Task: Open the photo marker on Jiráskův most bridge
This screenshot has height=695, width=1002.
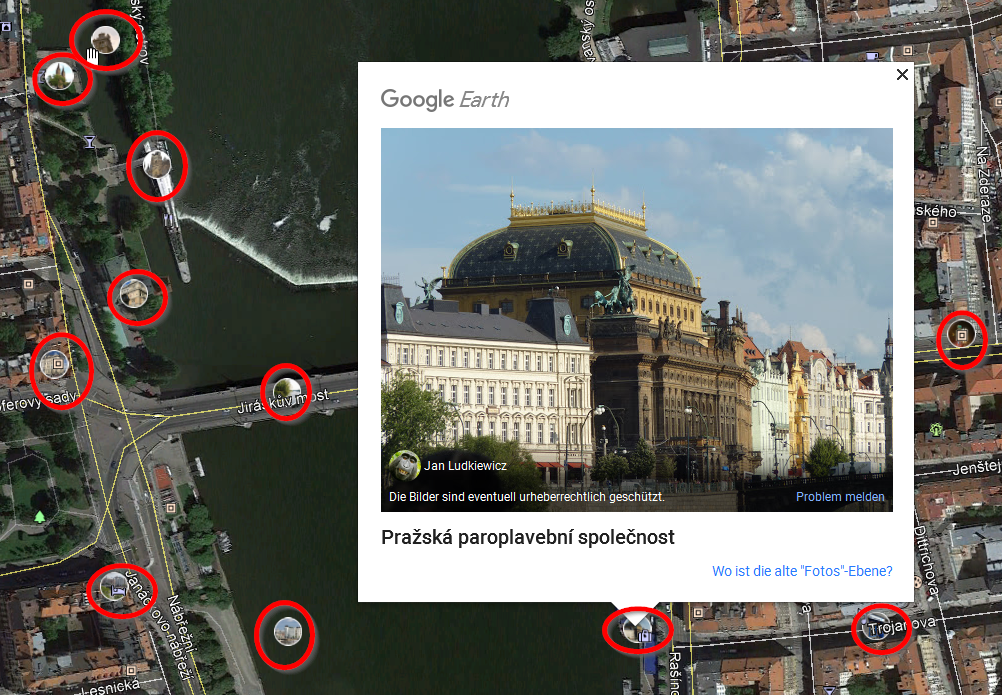Action: pyautogui.click(x=286, y=391)
